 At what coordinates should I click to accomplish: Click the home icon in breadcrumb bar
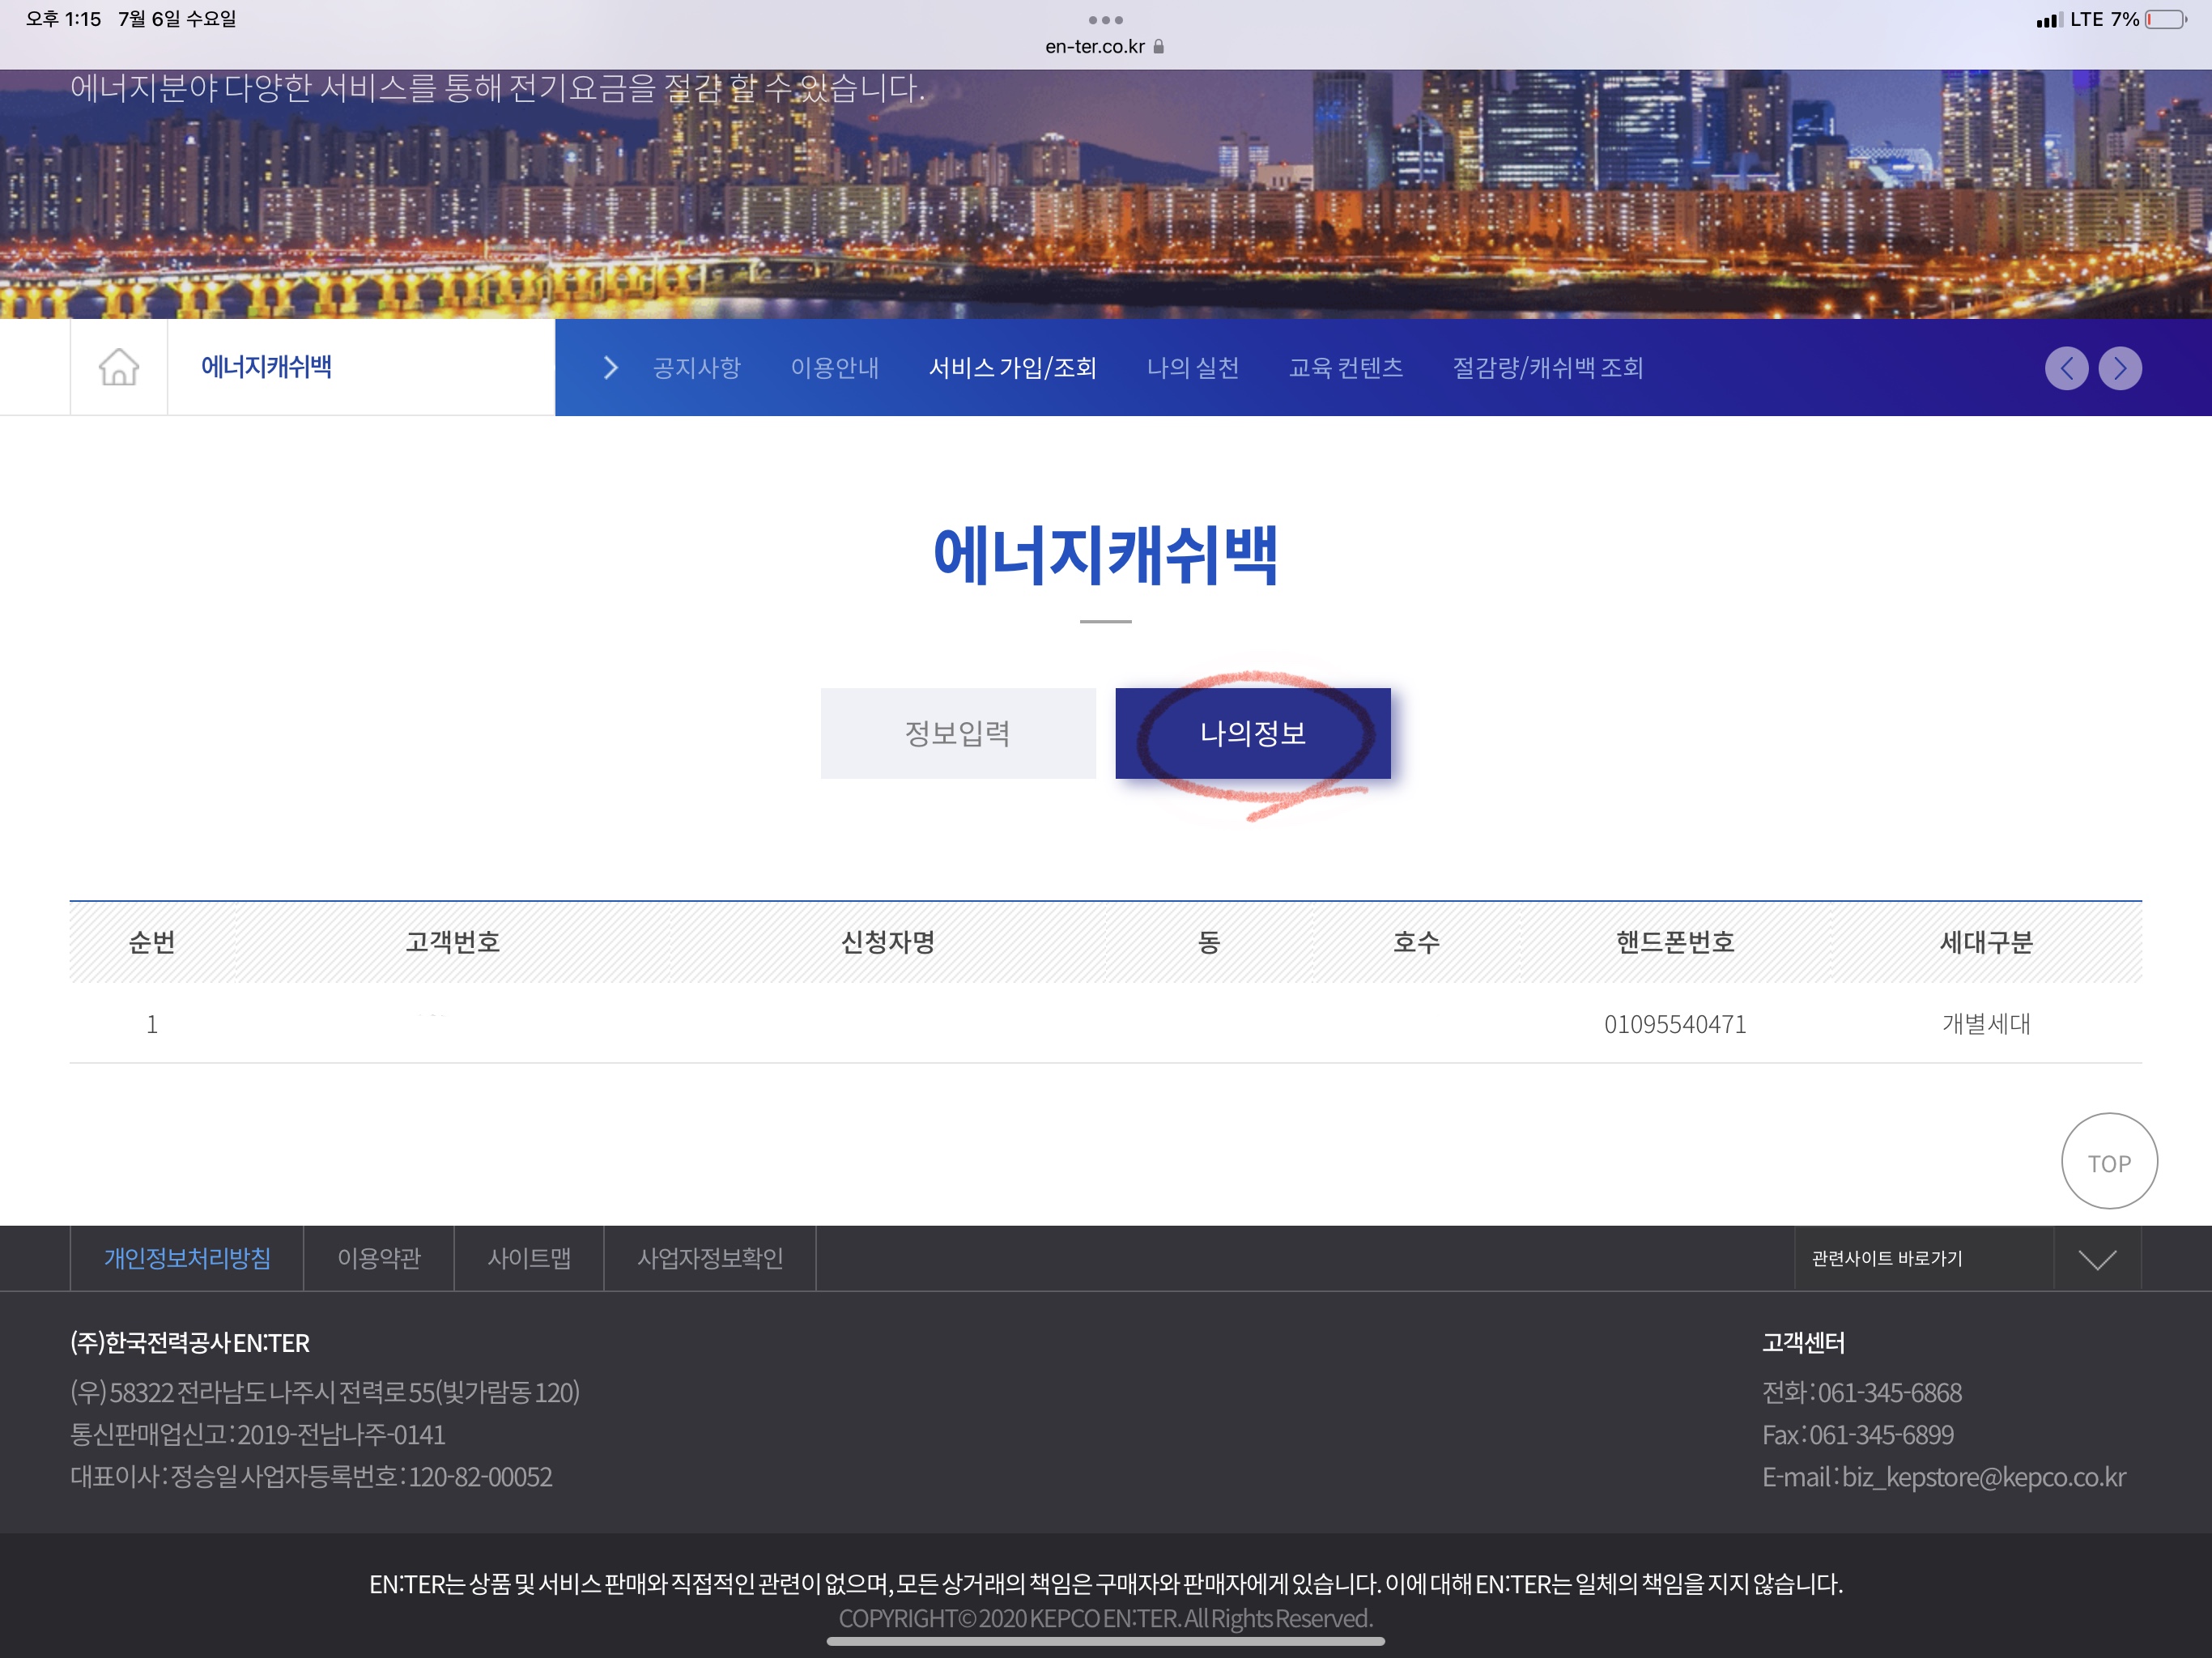click(118, 367)
